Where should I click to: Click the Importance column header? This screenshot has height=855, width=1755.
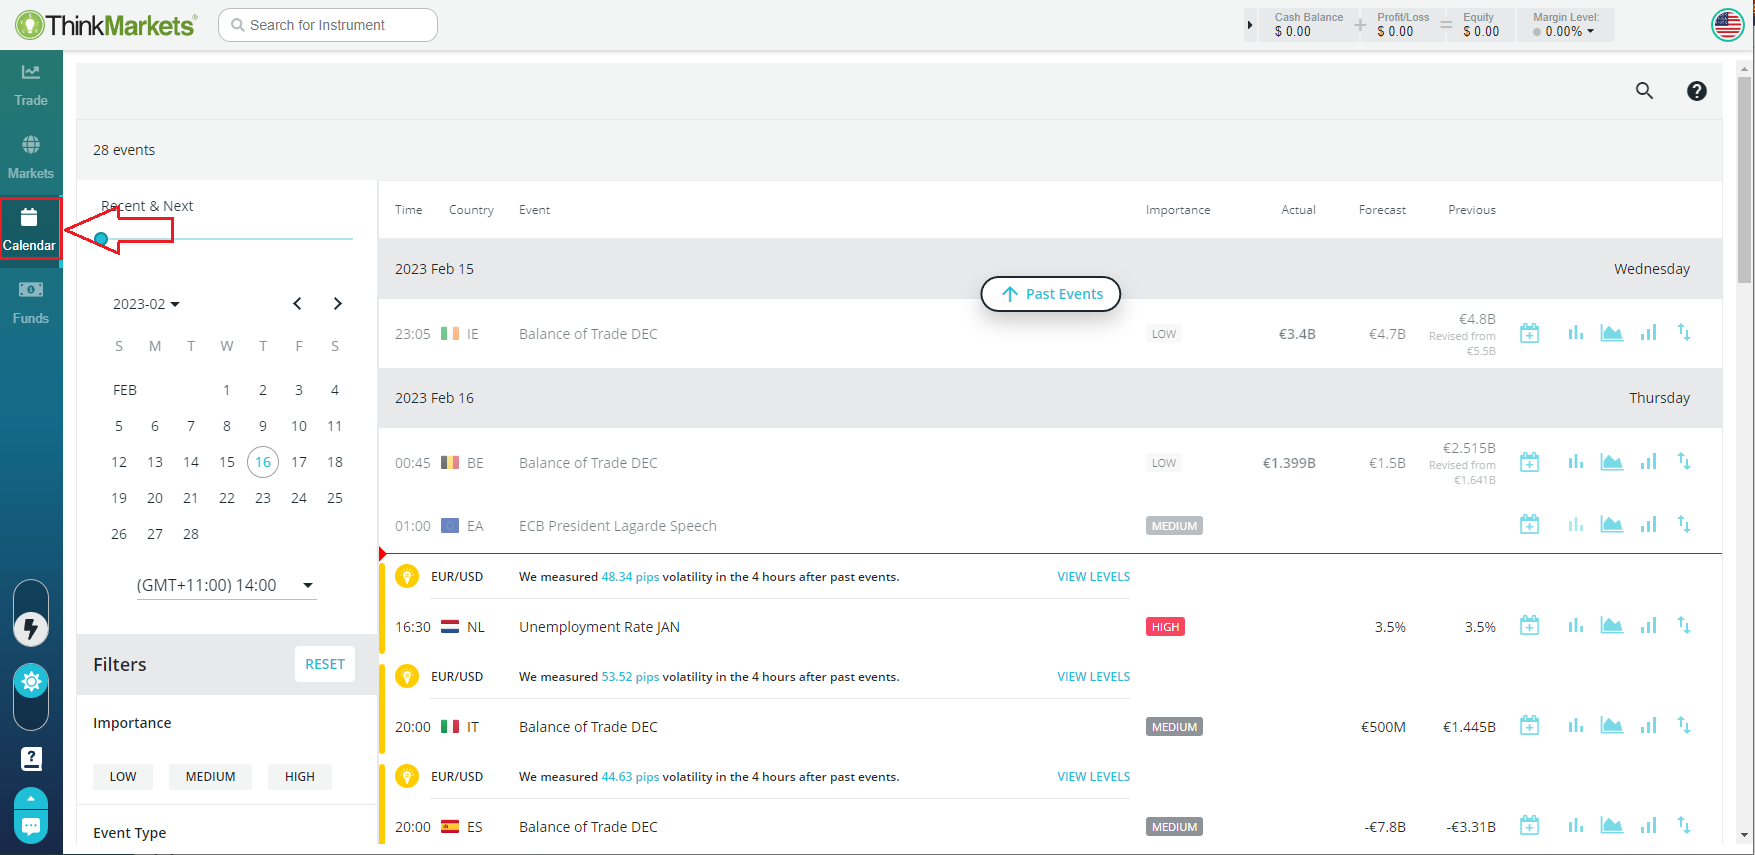1178,210
